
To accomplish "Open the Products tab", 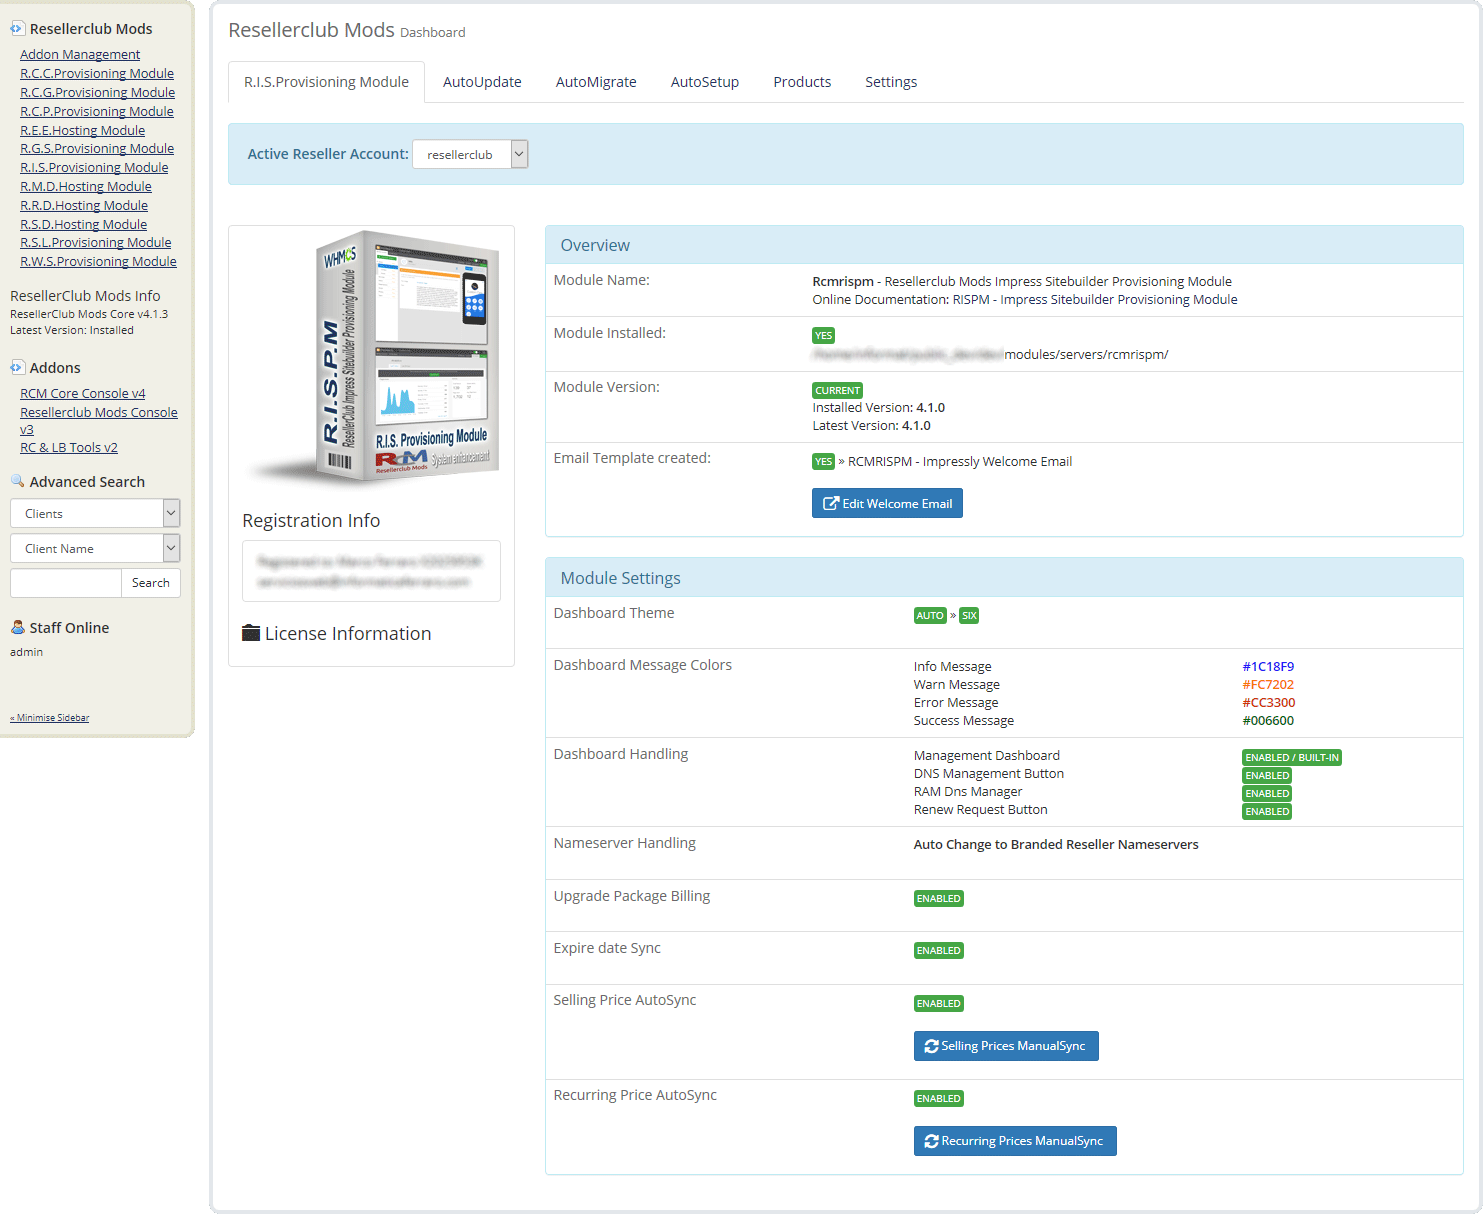I will pos(802,82).
